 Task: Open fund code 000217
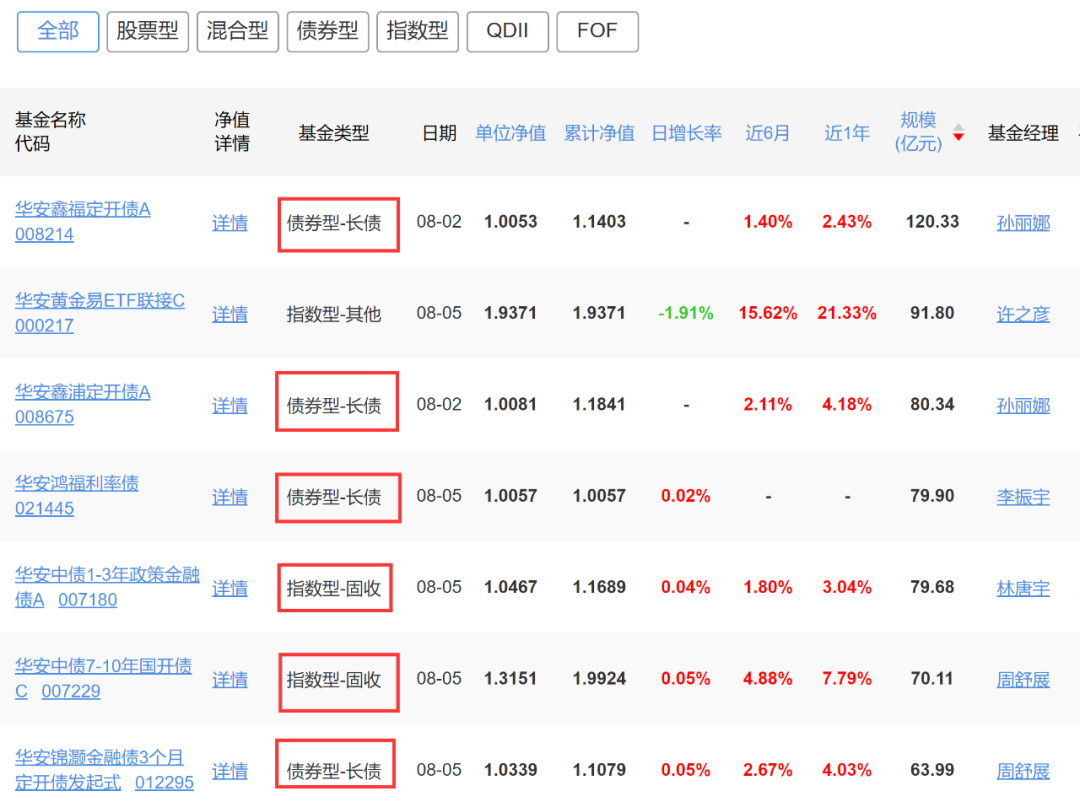point(44,326)
